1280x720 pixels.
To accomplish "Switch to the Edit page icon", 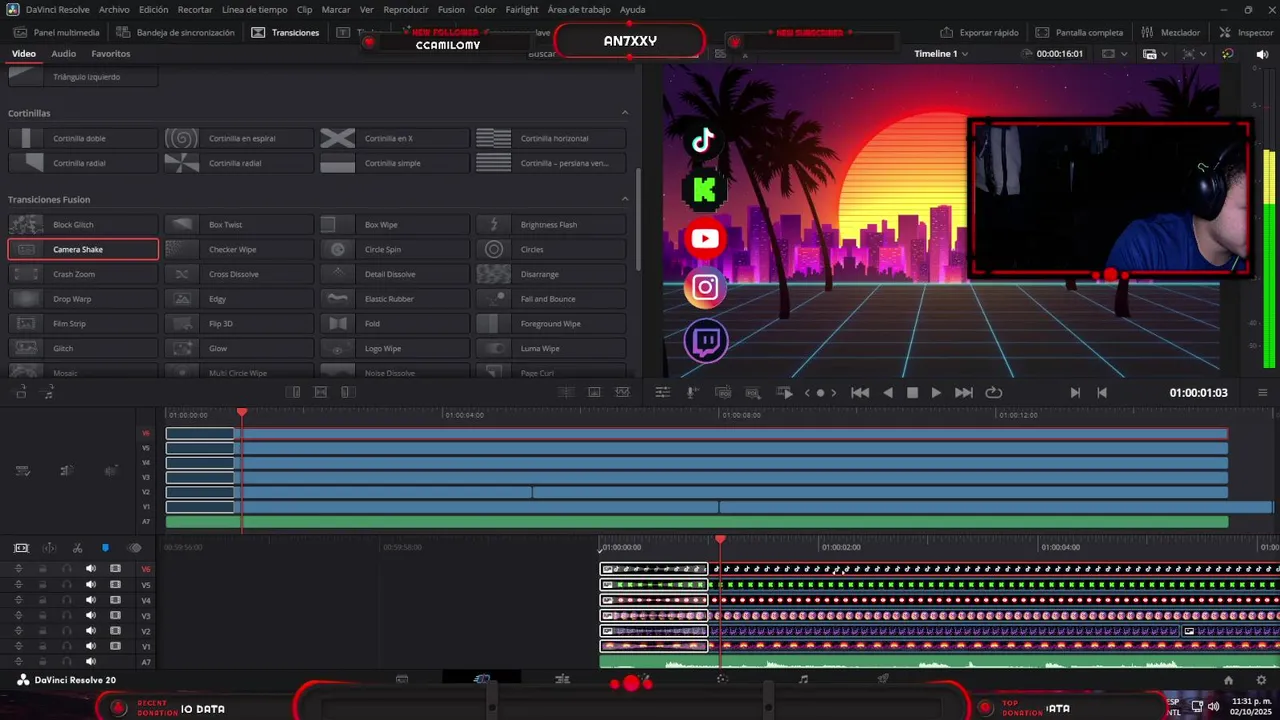I will coord(562,679).
